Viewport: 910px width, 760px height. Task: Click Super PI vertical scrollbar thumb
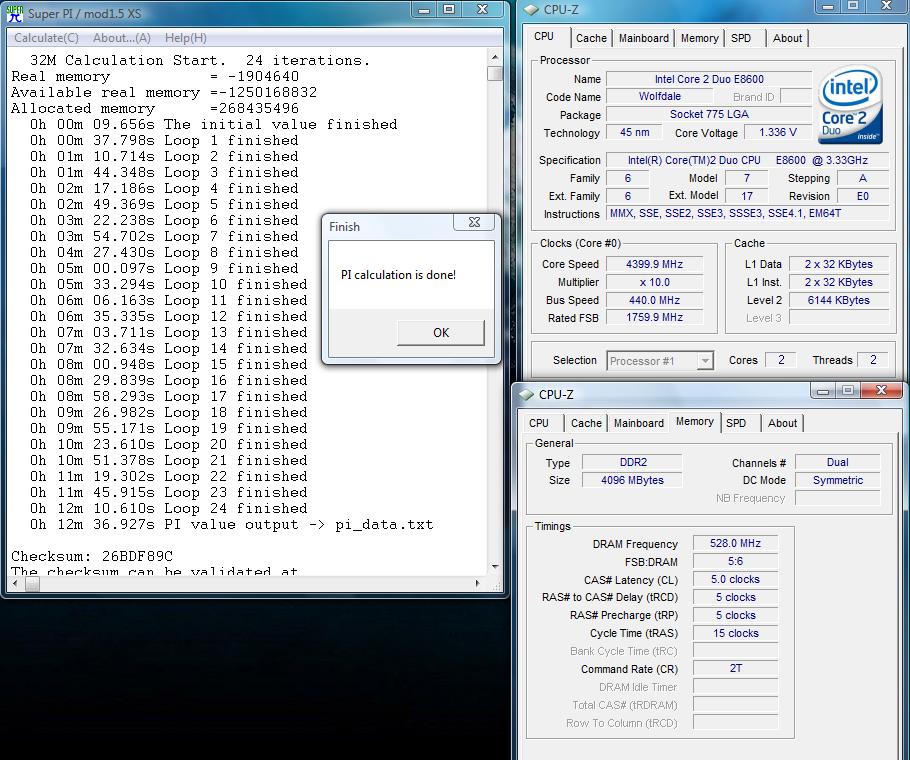[x=495, y=74]
